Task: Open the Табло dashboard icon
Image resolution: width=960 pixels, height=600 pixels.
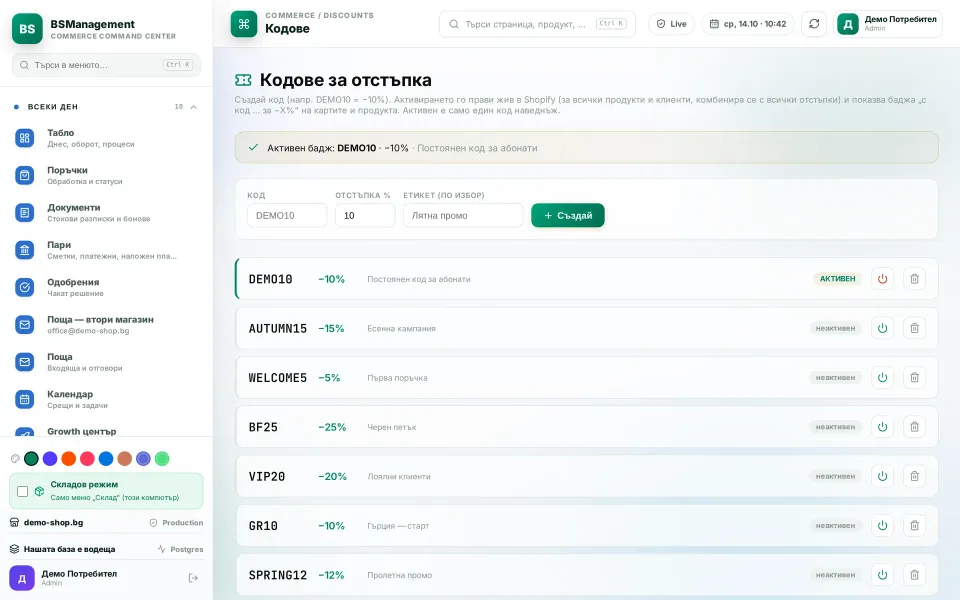Action: point(24,138)
